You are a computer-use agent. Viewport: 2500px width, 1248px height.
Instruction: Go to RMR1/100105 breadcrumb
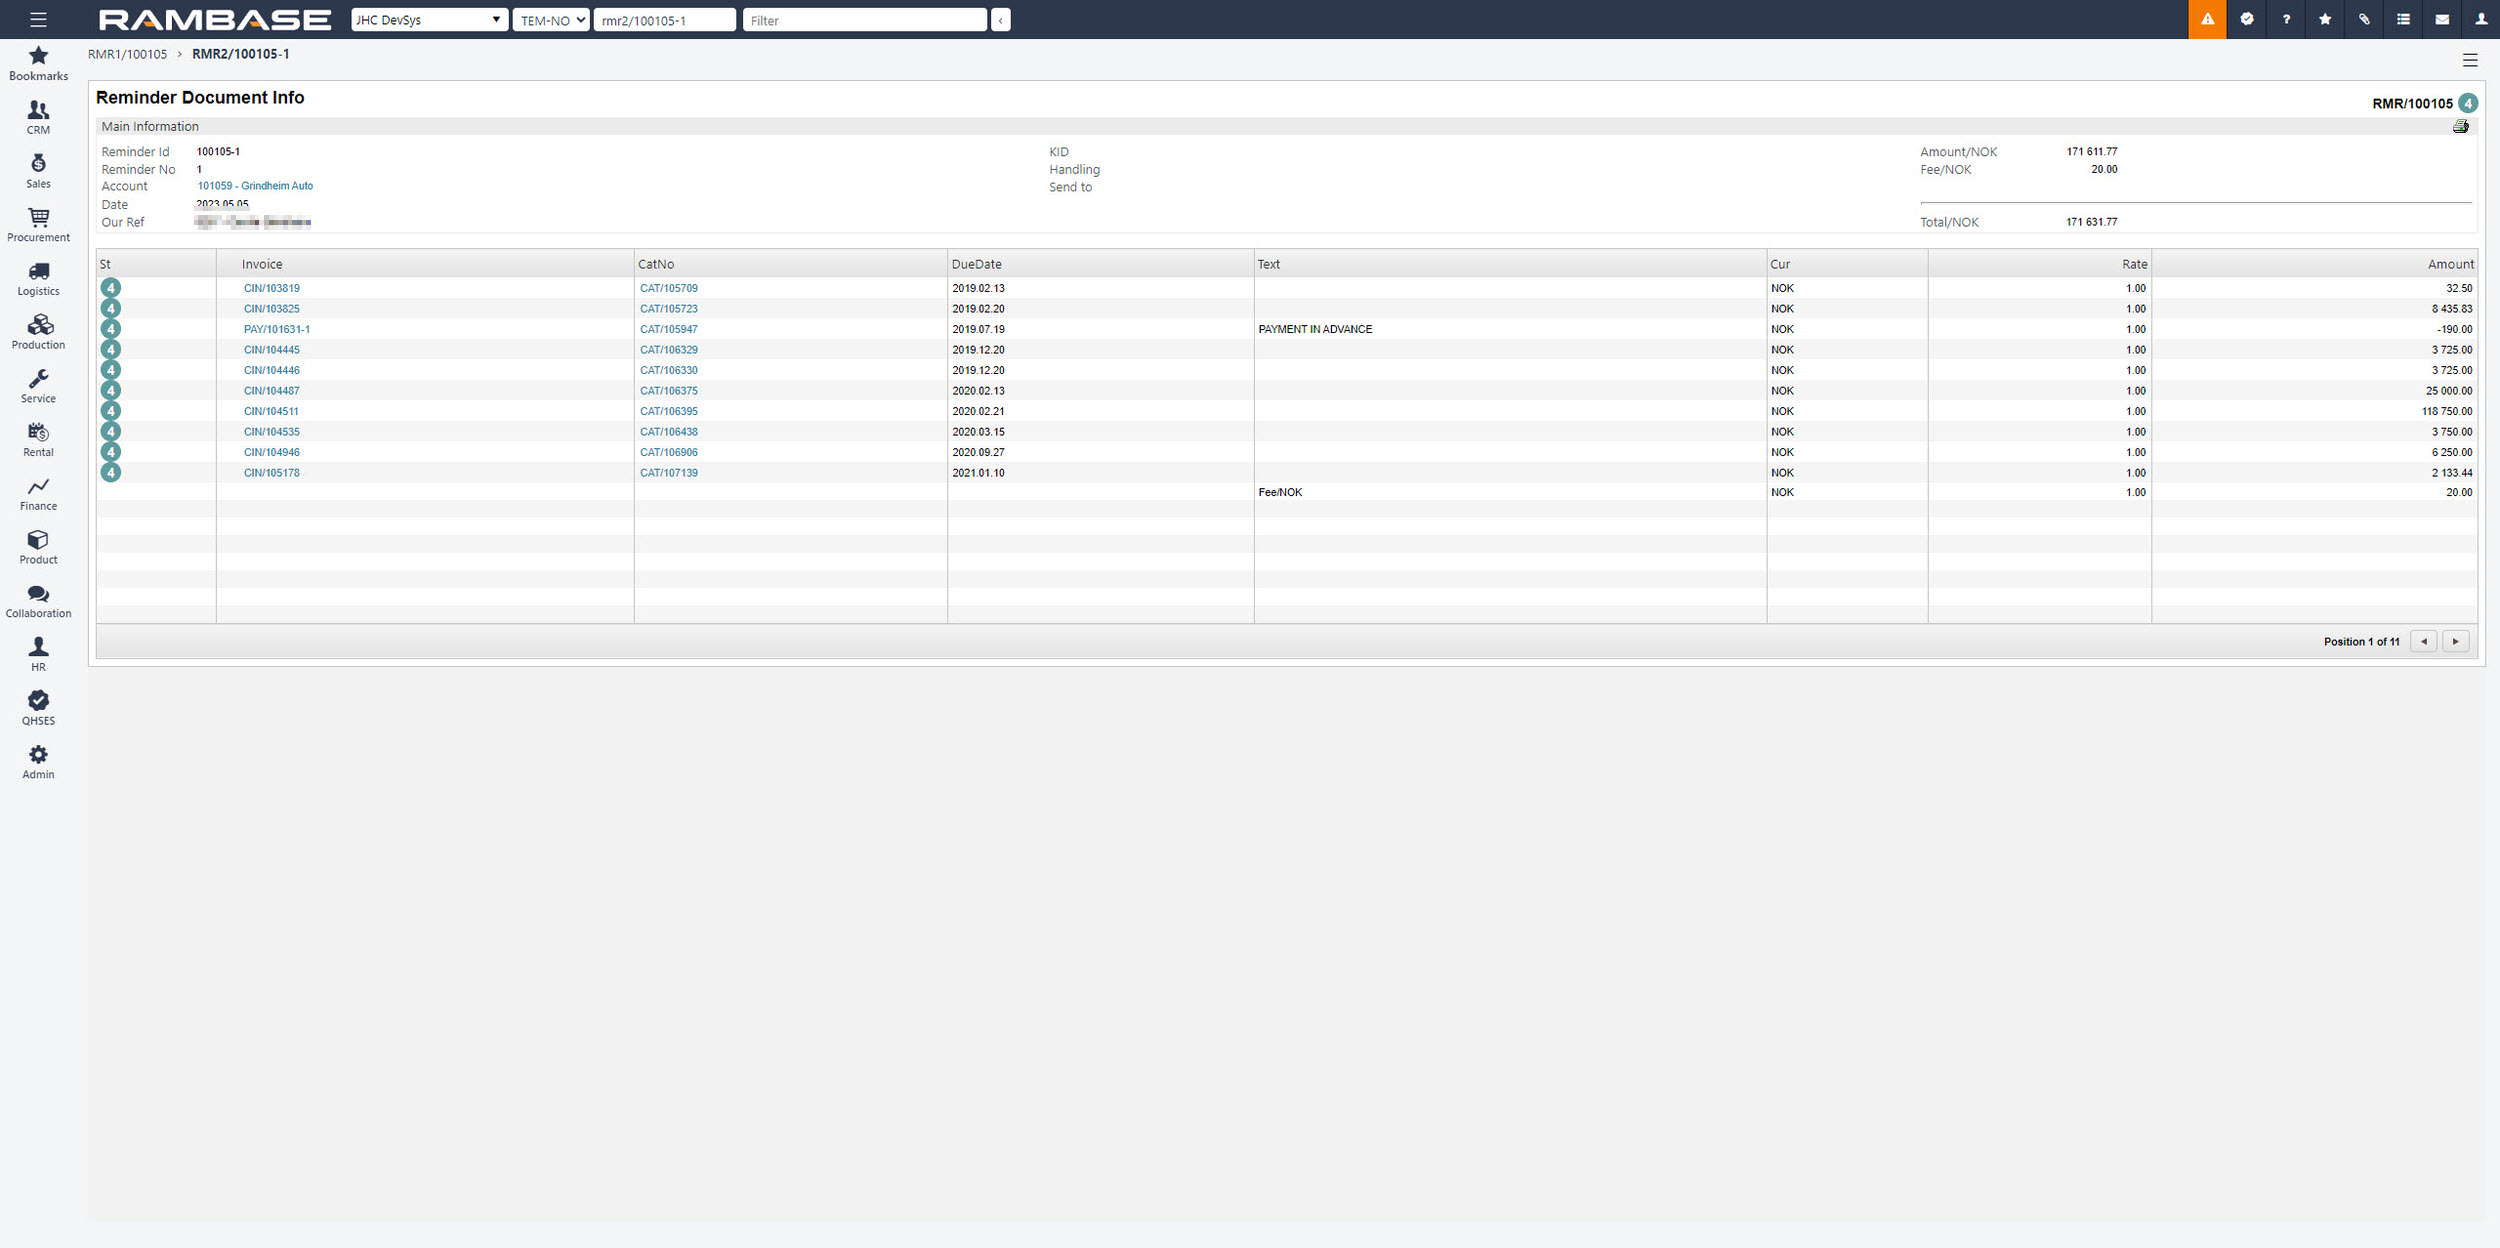(127, 54)
